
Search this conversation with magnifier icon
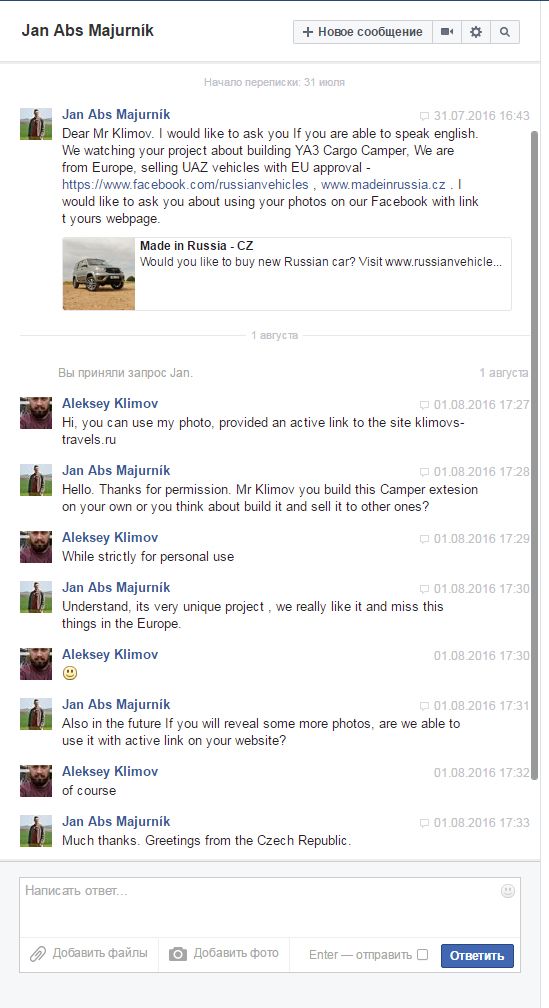pyautogui.click(x=505, y=32)
